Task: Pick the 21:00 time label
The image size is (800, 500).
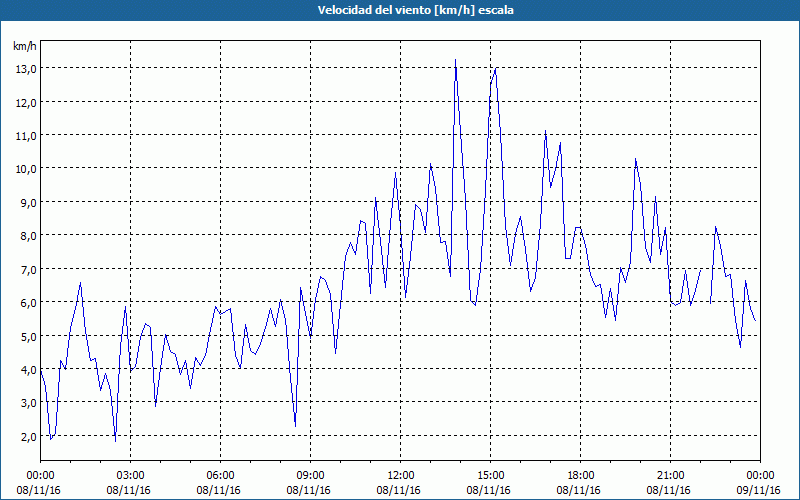Action: click(670, 476)
